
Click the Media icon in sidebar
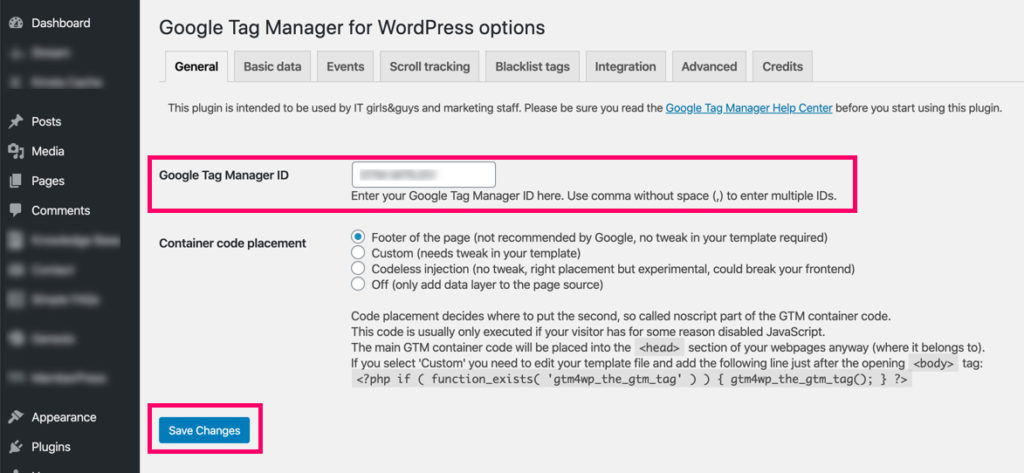click(16, 151)
